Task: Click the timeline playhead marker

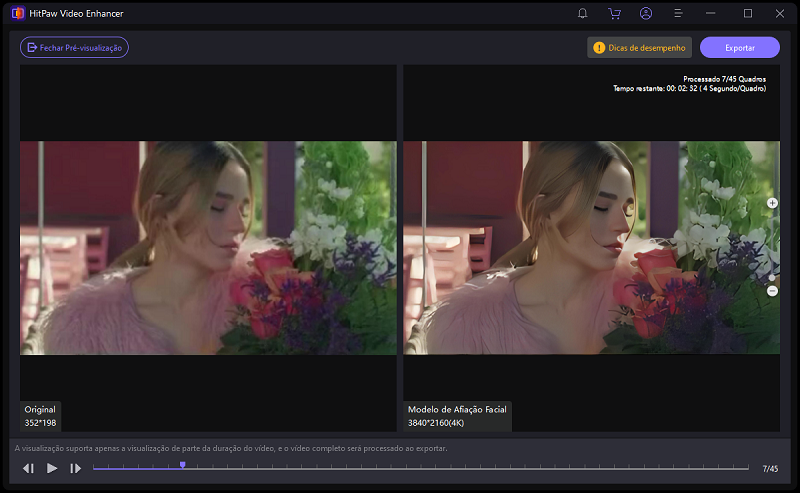Action: pos(182,465)
